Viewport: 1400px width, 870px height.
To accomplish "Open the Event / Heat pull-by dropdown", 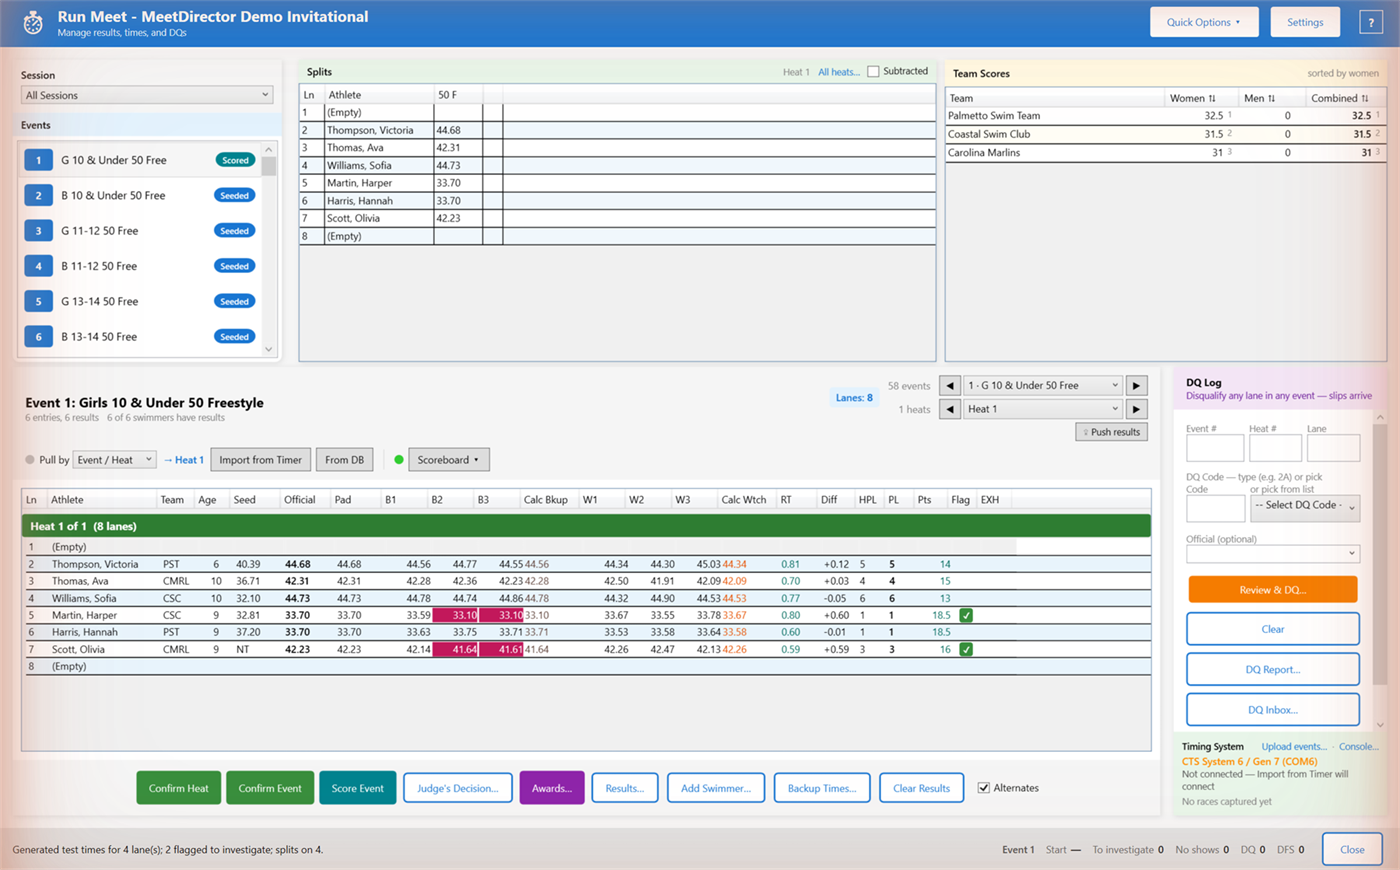I will tap(114, 460).
